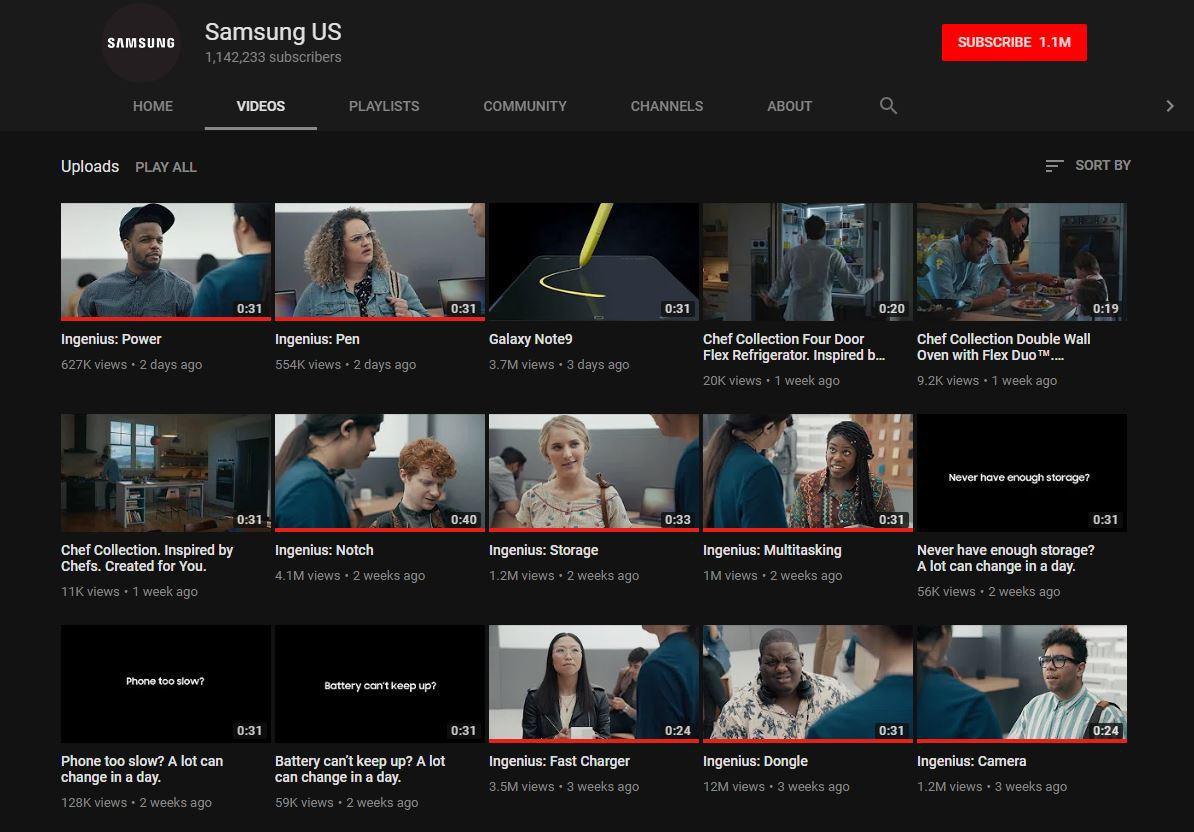Image resolution: width=1194 pixels, height=832 pixels.
Task: Click '3.7M views • 3 days ago' text
Action: pos(559,365)
